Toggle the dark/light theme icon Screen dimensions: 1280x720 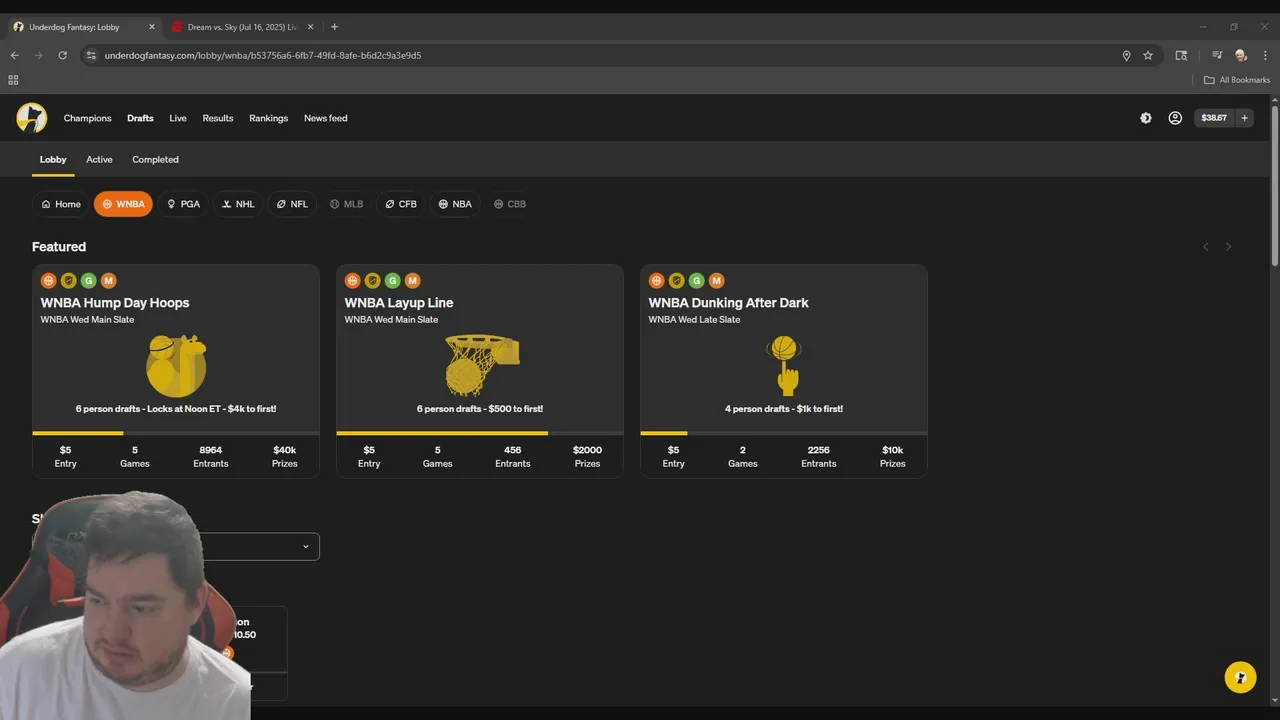[1146, 118]
